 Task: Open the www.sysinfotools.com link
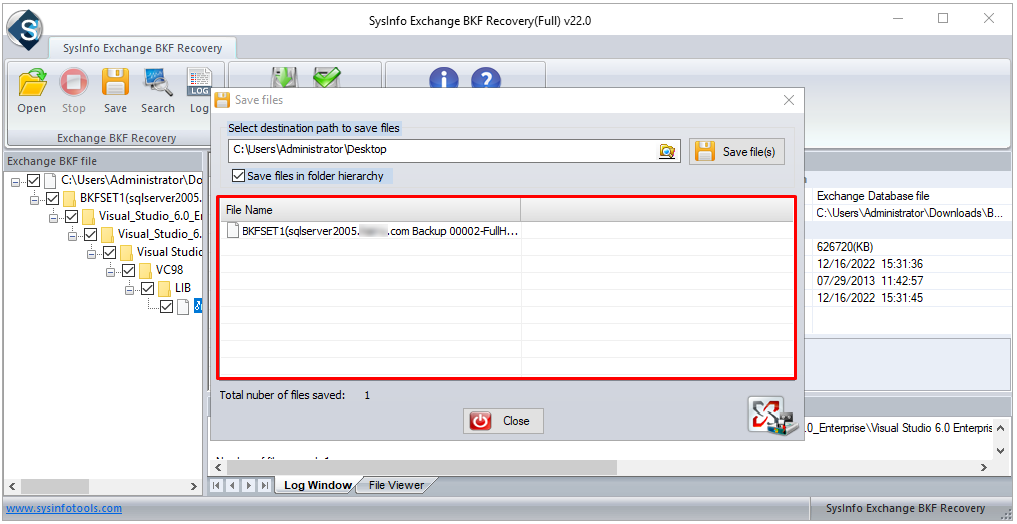(x=64, y=508)
